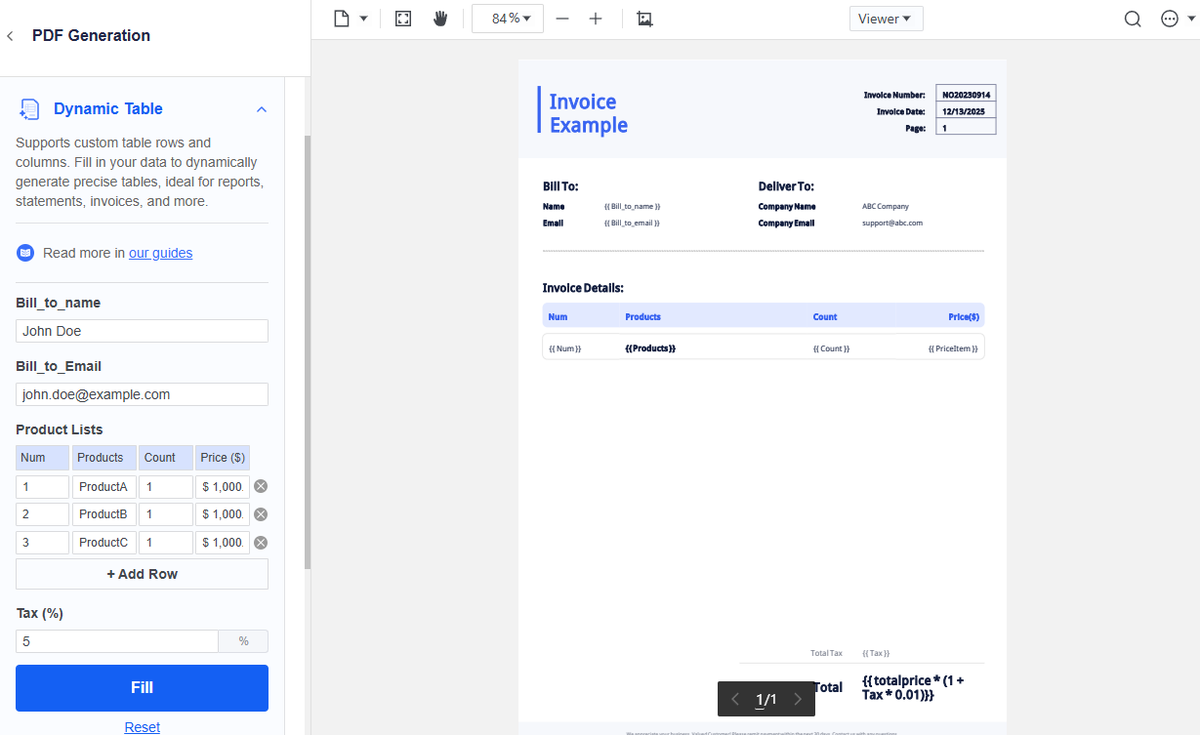The image size is (1200, 735).
Task: Go to next page in page navigator
Action: (797, 699)
